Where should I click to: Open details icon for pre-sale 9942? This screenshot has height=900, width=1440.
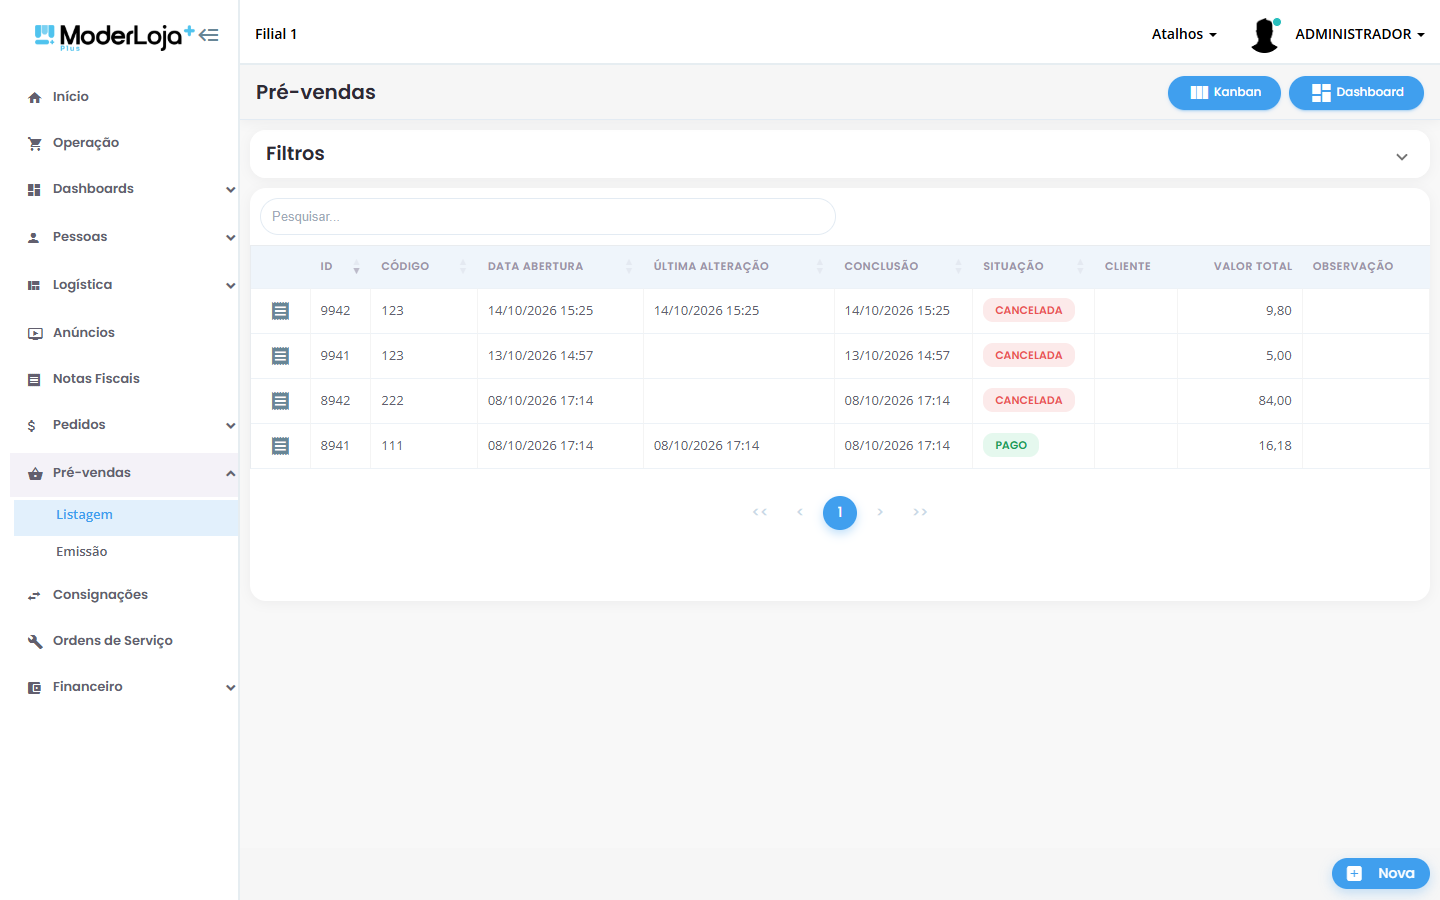pos(281,311)
